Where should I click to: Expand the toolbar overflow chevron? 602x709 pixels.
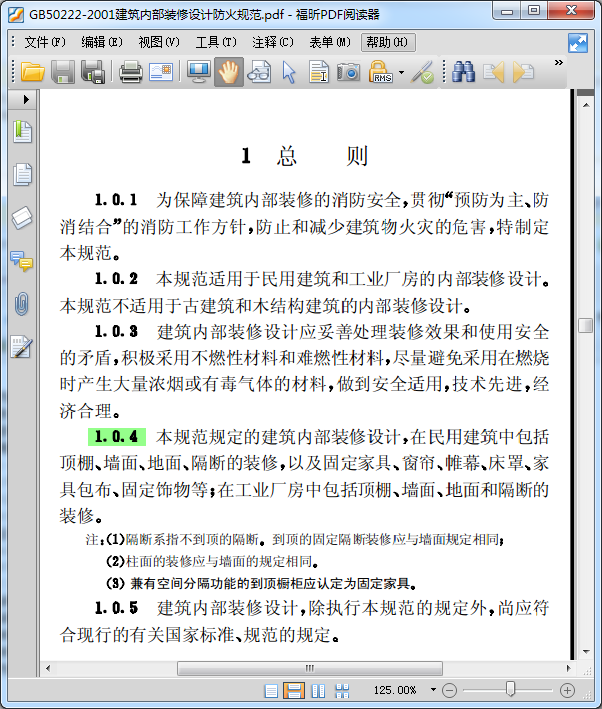point(559,62)
